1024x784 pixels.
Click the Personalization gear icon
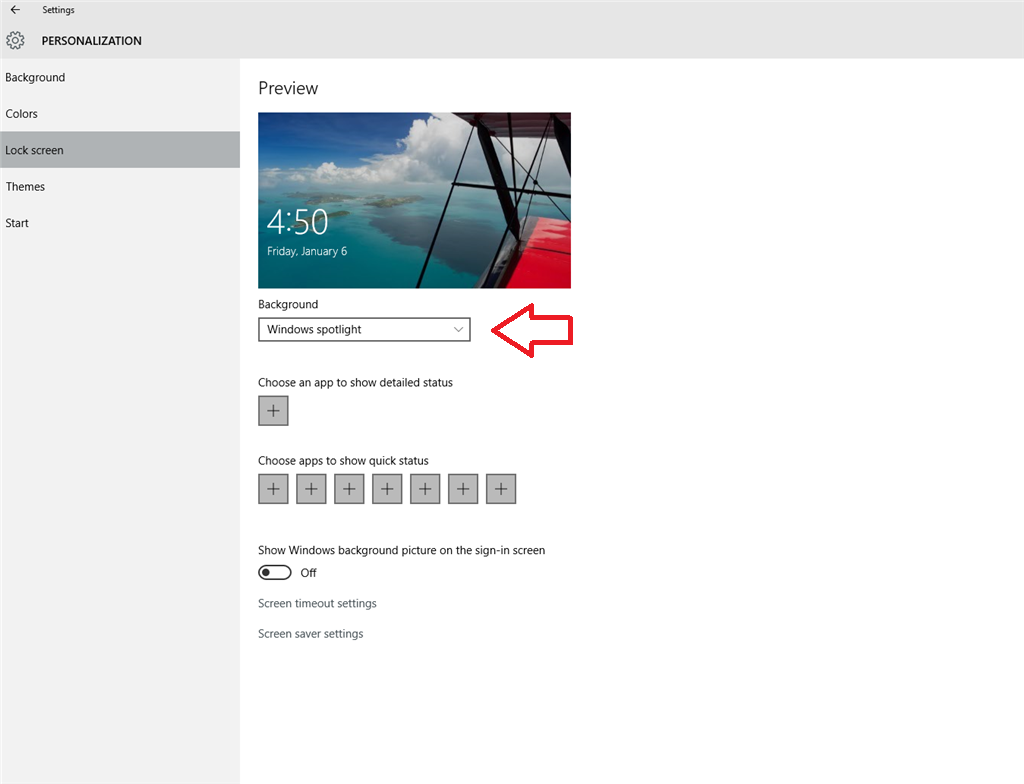pyautogui.click(x=15, y=41)
